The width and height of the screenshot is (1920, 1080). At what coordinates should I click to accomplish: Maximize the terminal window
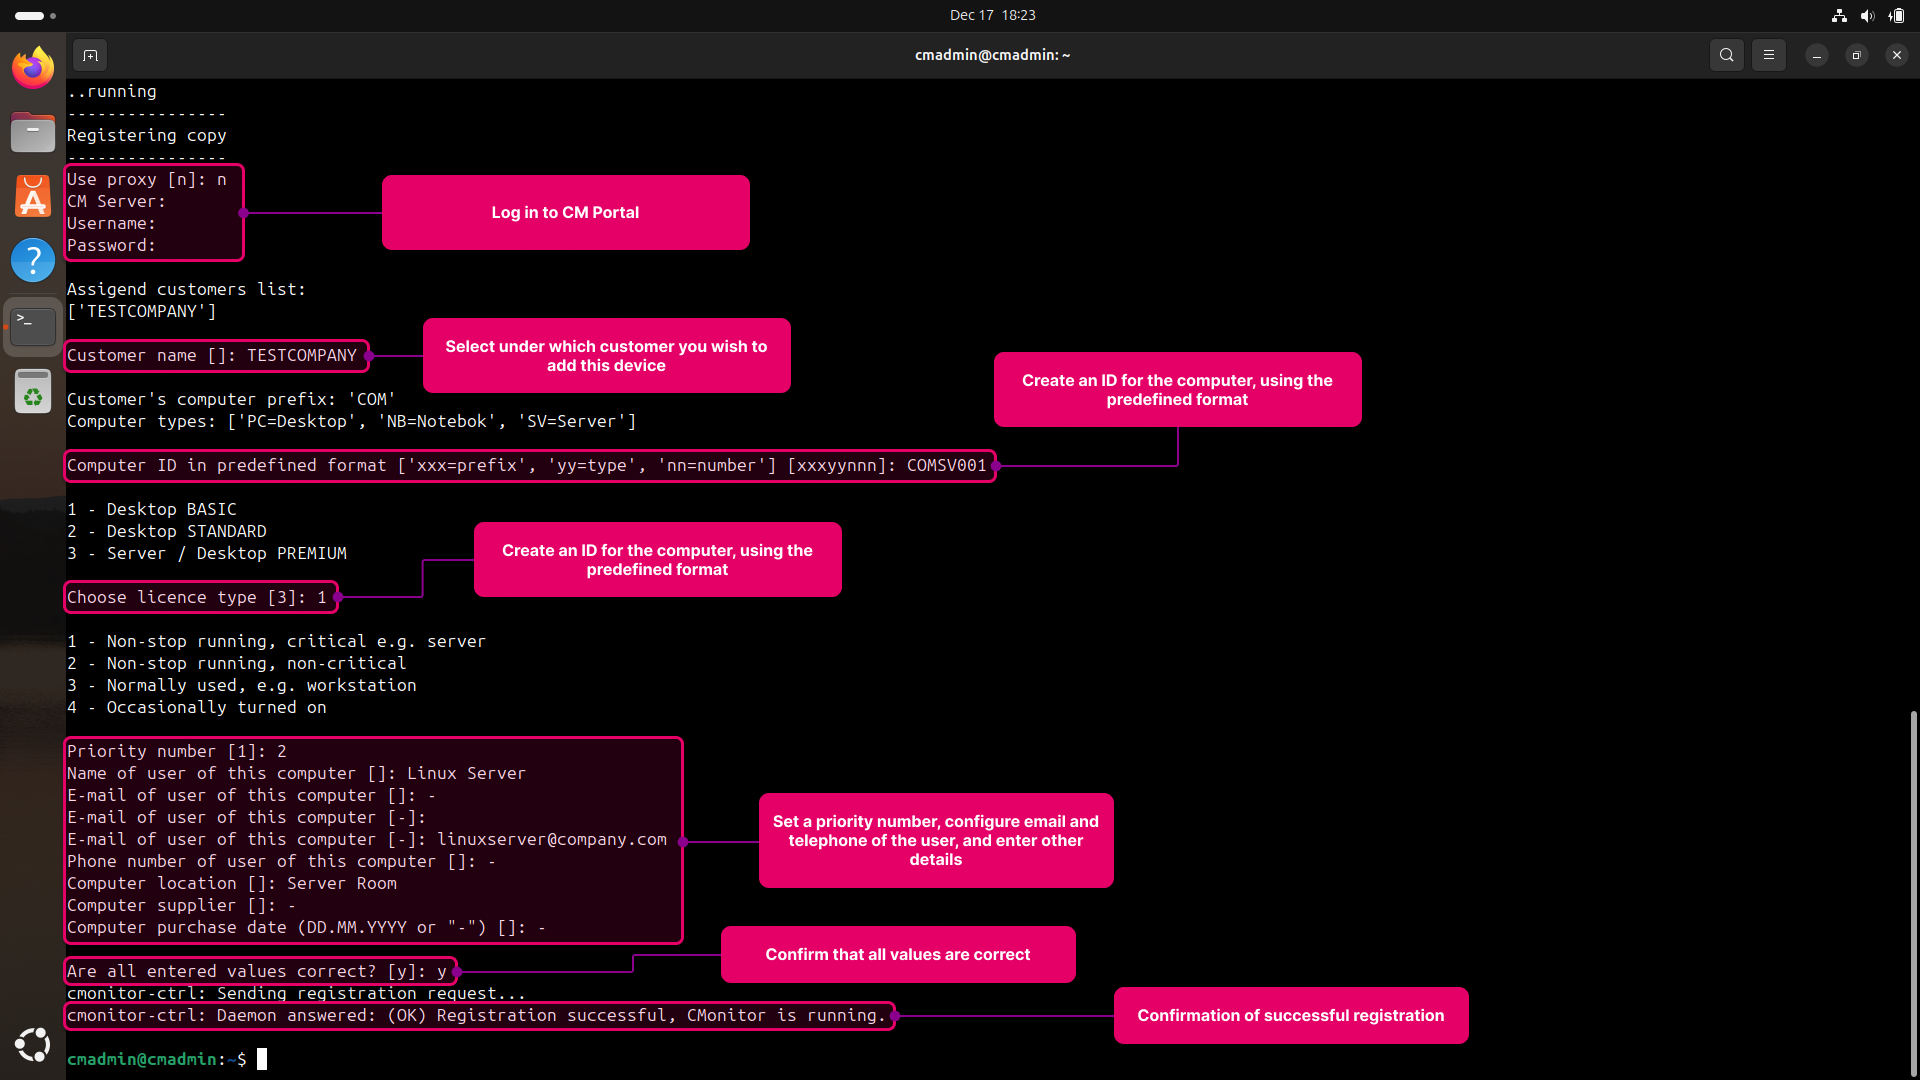[1857, 55]
